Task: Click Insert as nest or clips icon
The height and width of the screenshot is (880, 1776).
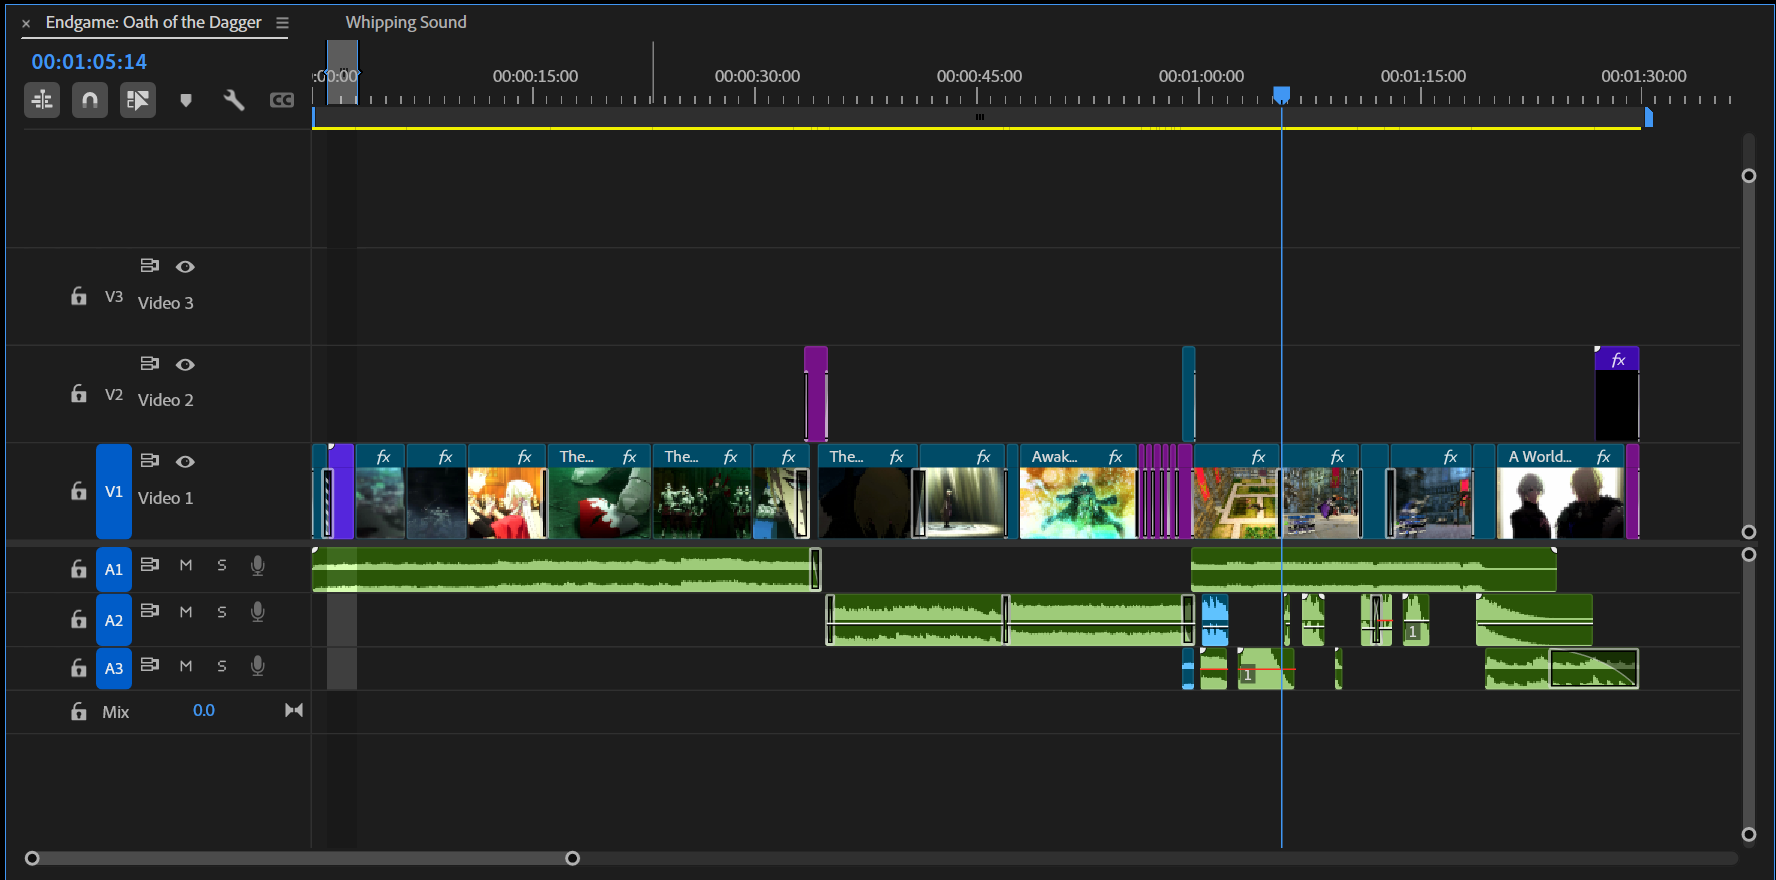Action: tap(42, 100)
